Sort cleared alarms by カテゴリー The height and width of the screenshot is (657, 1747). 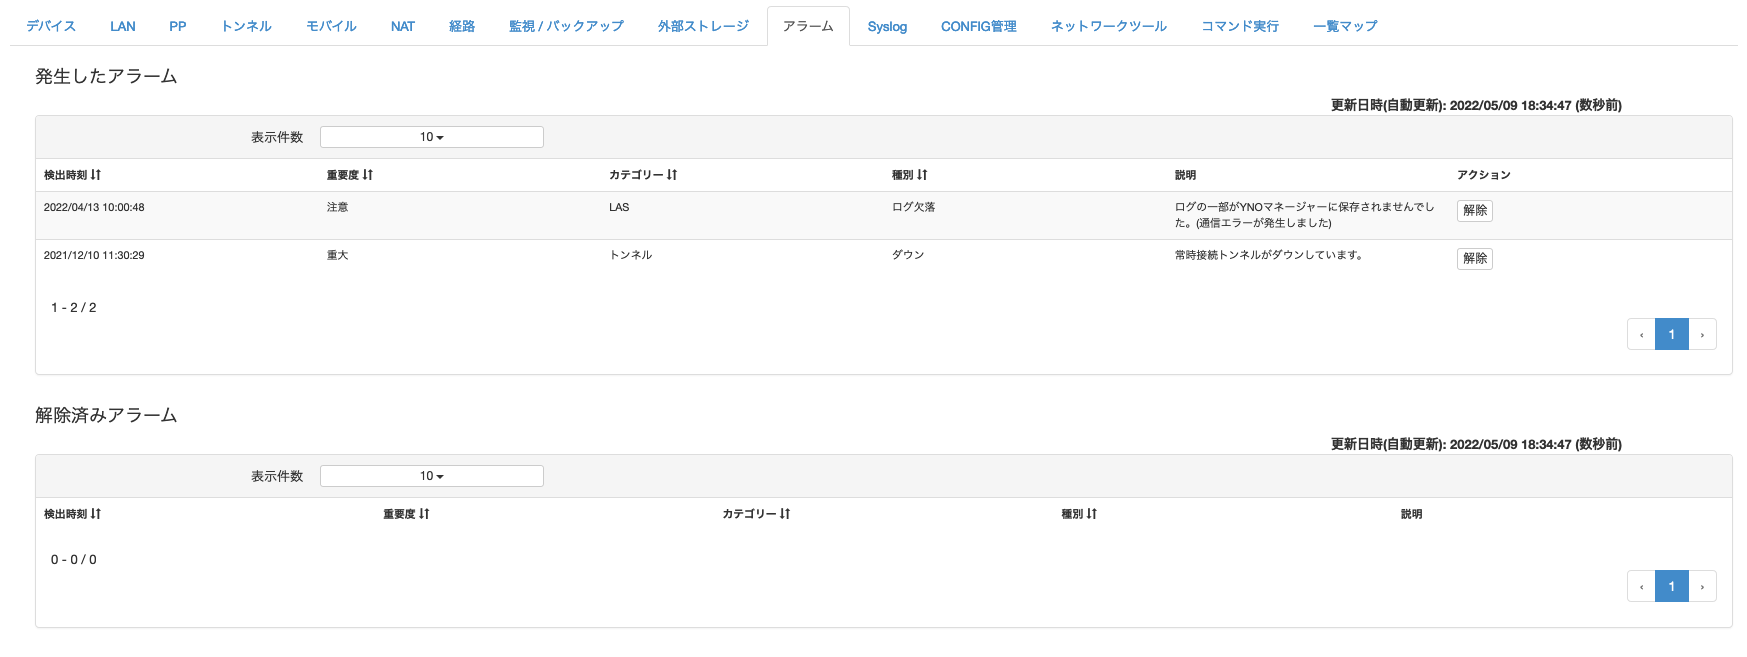click(756, 514)
